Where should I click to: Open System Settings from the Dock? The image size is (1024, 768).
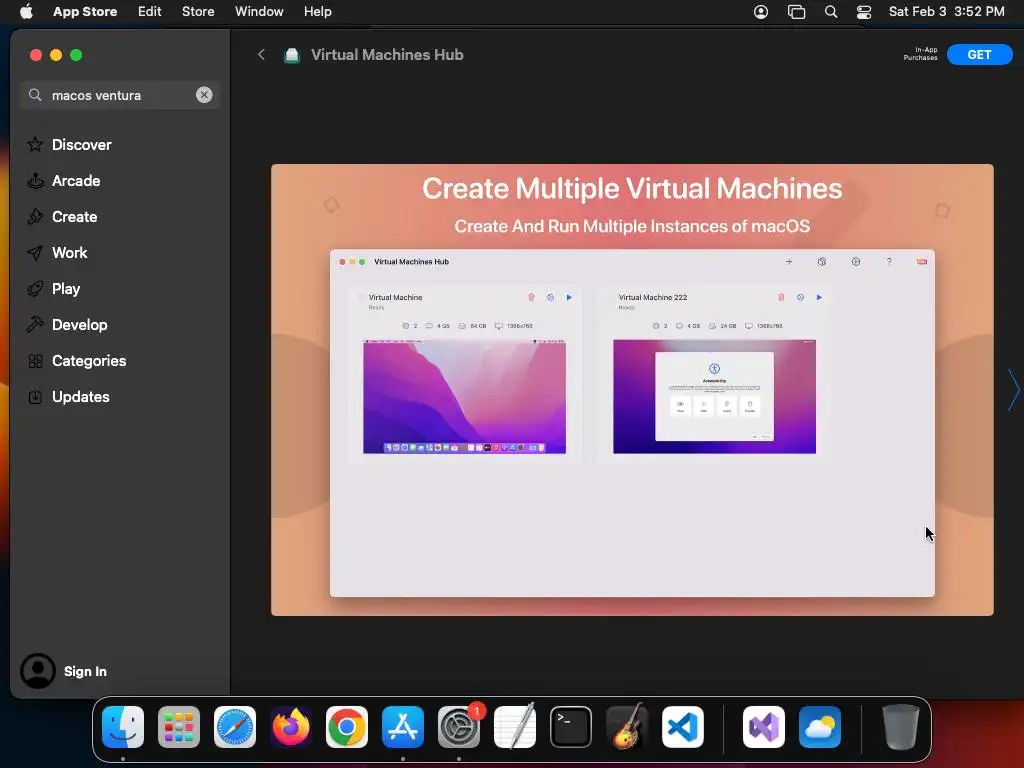459,727
